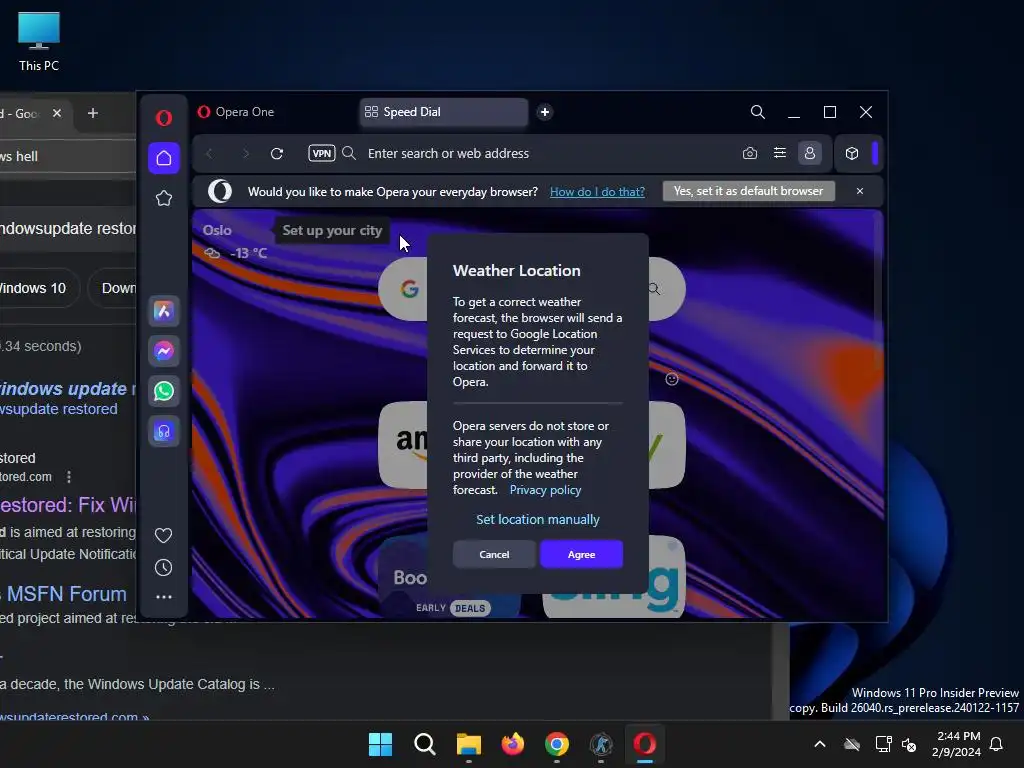Click 'Yes, set it as default browser' button
Viewport: 1024px width, 768px height.
click(x=748, y=191)
